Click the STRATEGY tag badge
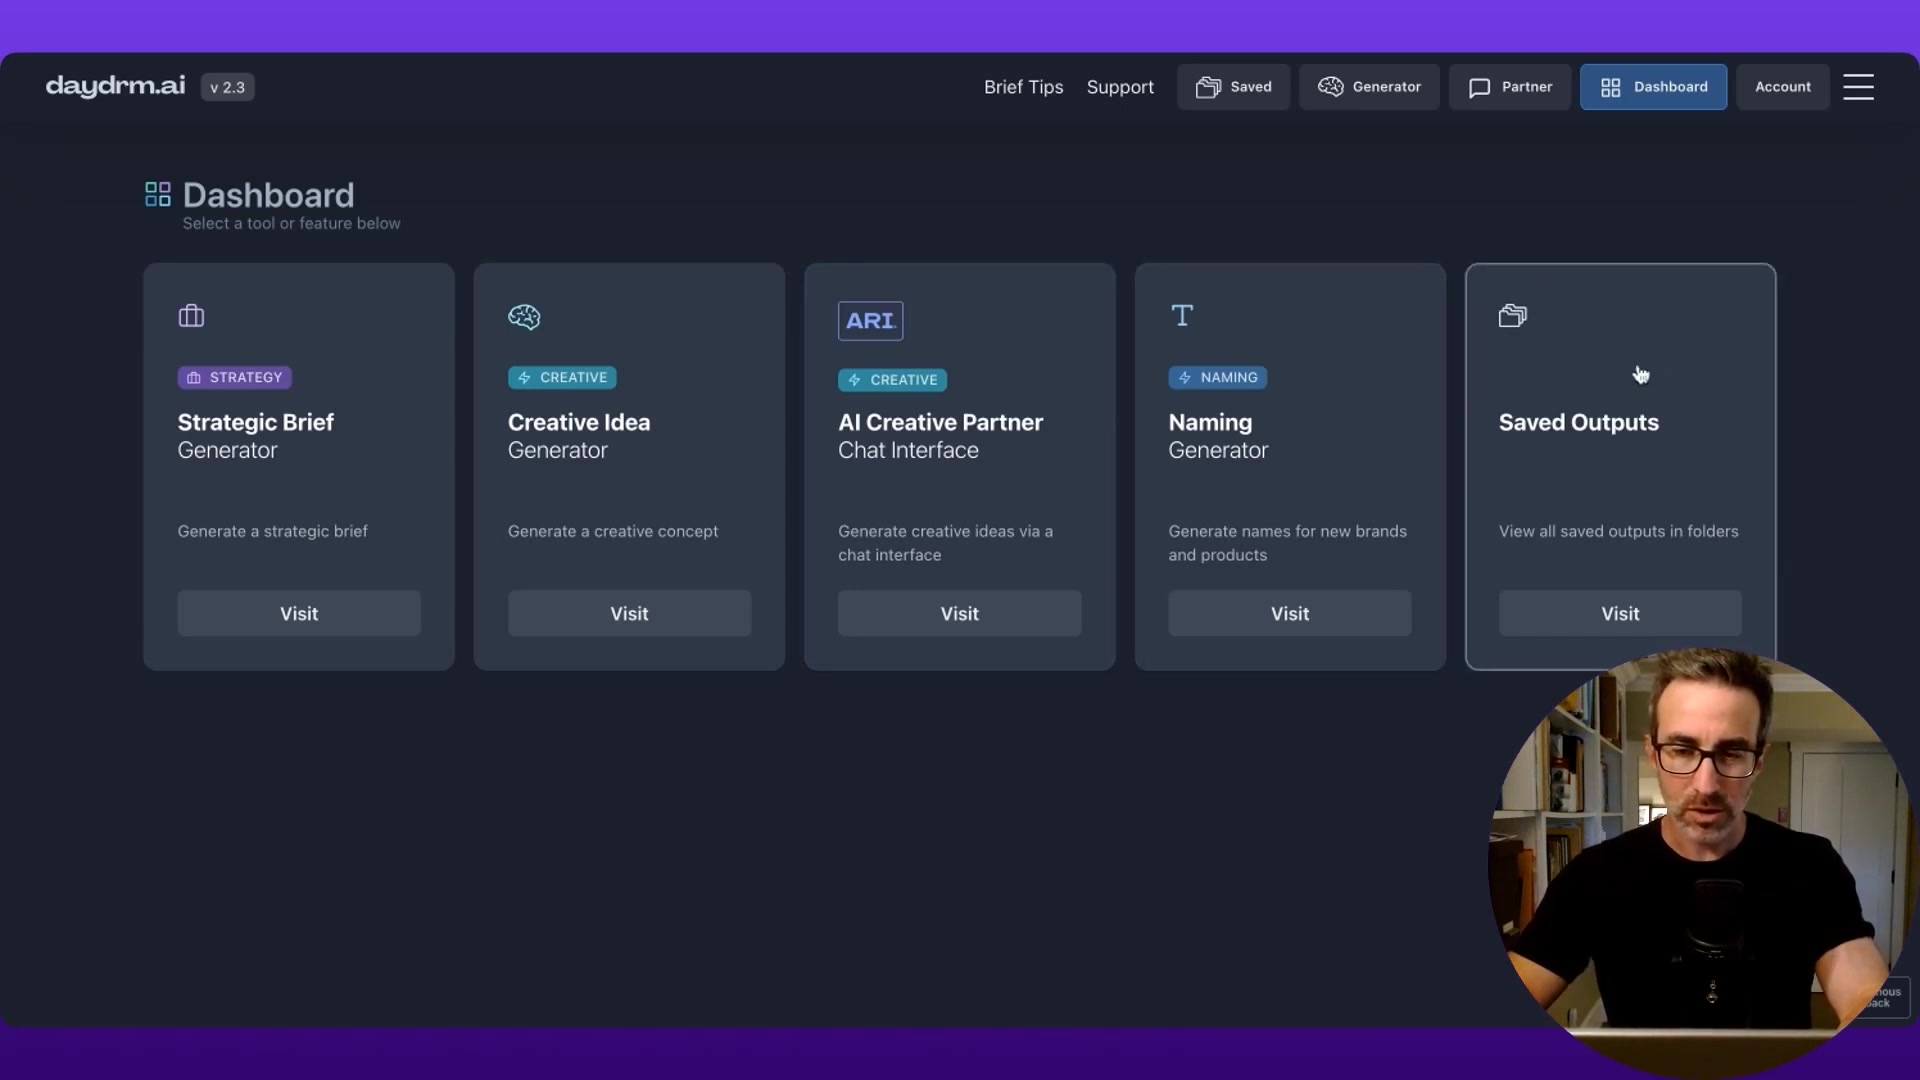 tap(235, 377)
